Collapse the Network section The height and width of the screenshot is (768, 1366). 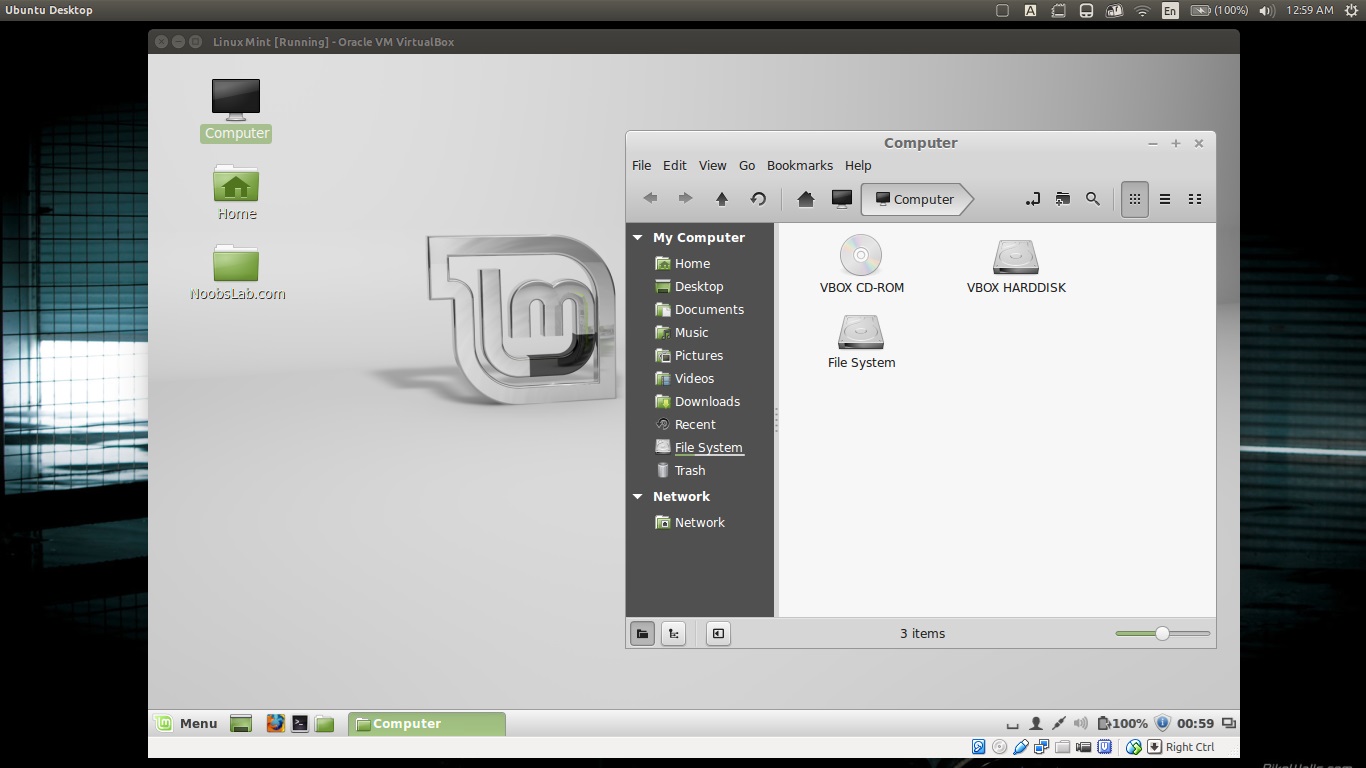click(638, 497)
